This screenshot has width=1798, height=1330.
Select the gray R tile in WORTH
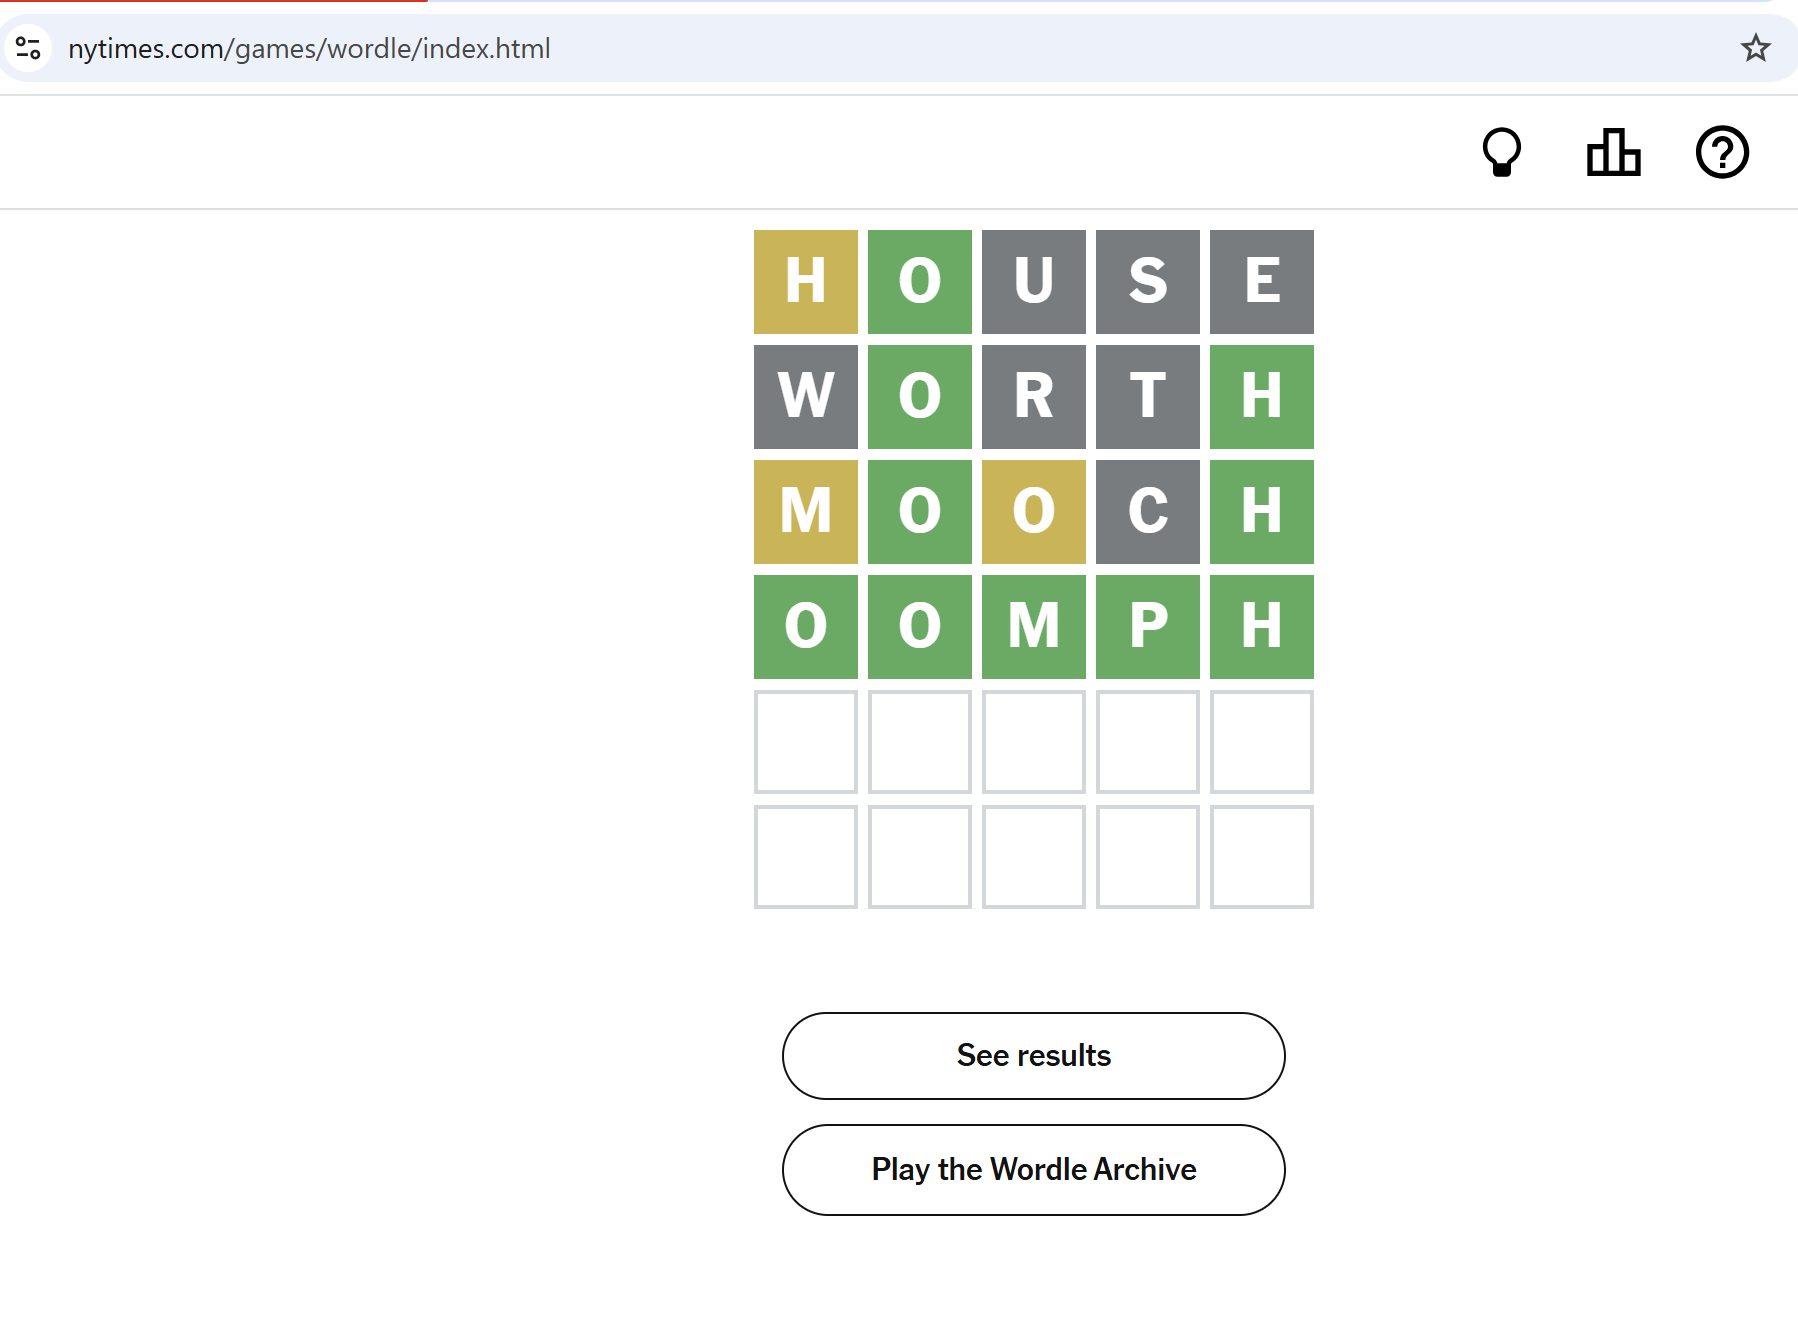[x=1033, y=396]
